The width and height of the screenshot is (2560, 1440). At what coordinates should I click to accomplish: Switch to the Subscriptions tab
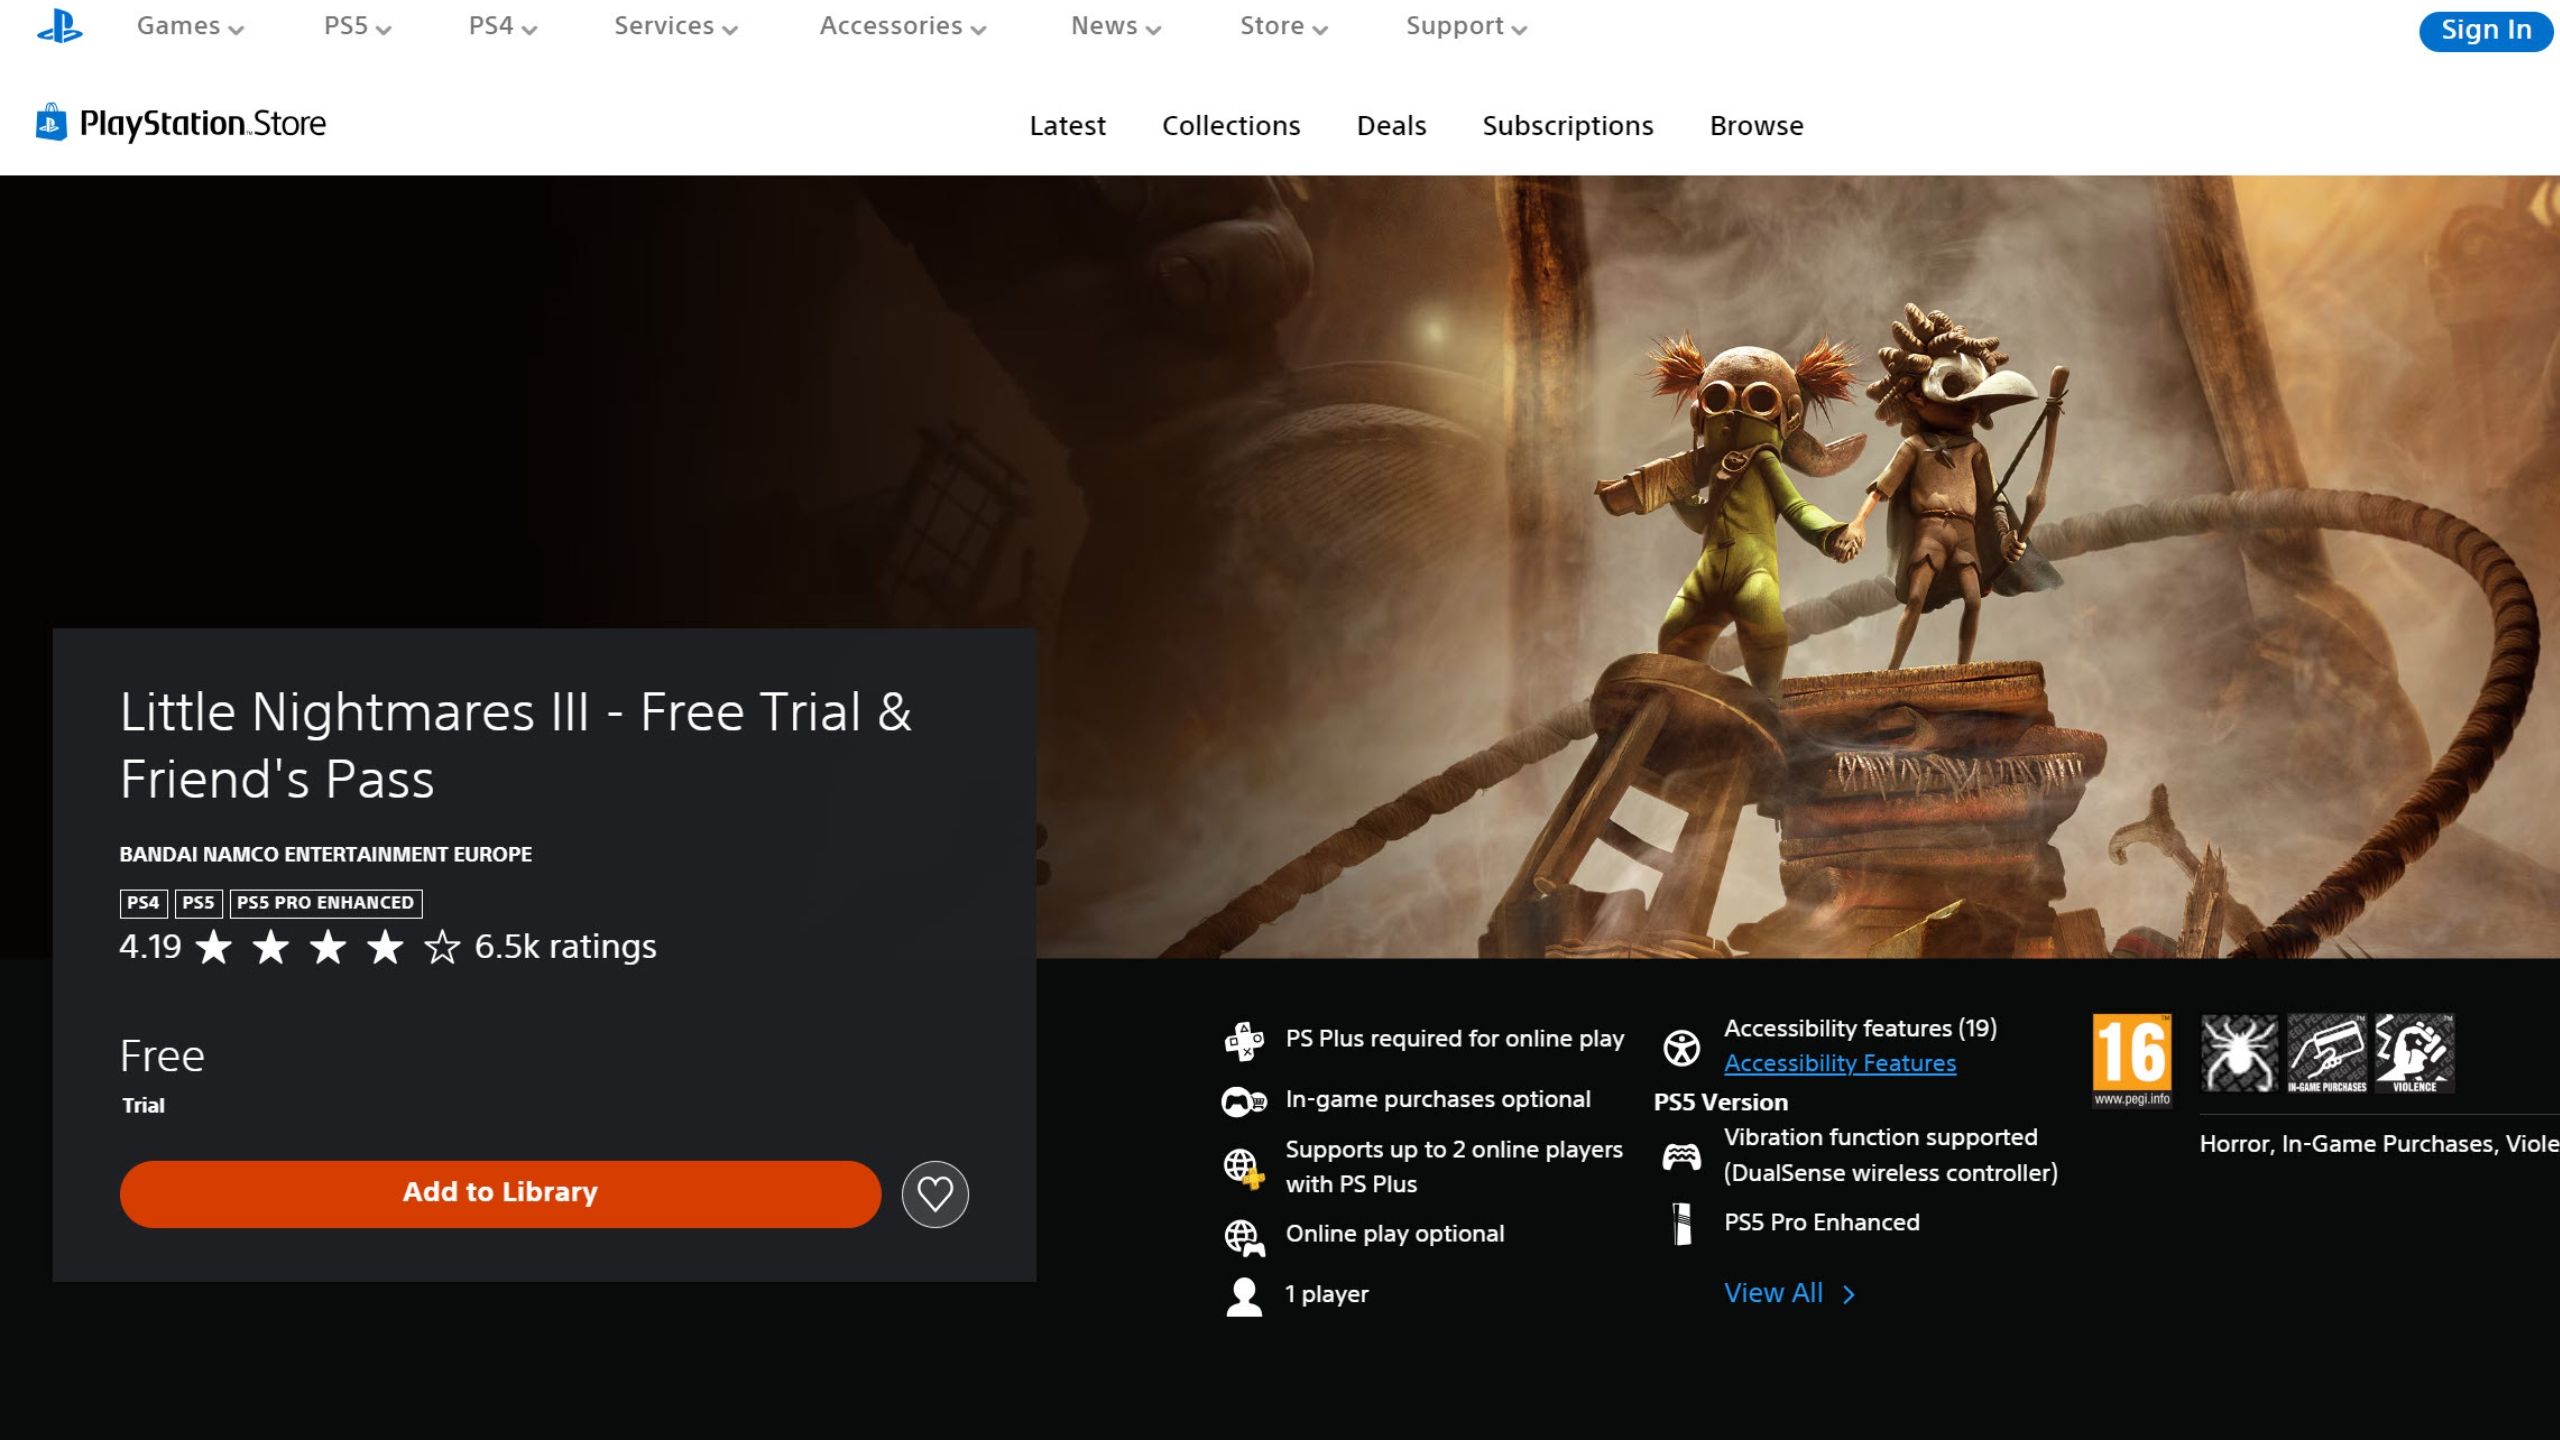click(x=1566, y=125)
